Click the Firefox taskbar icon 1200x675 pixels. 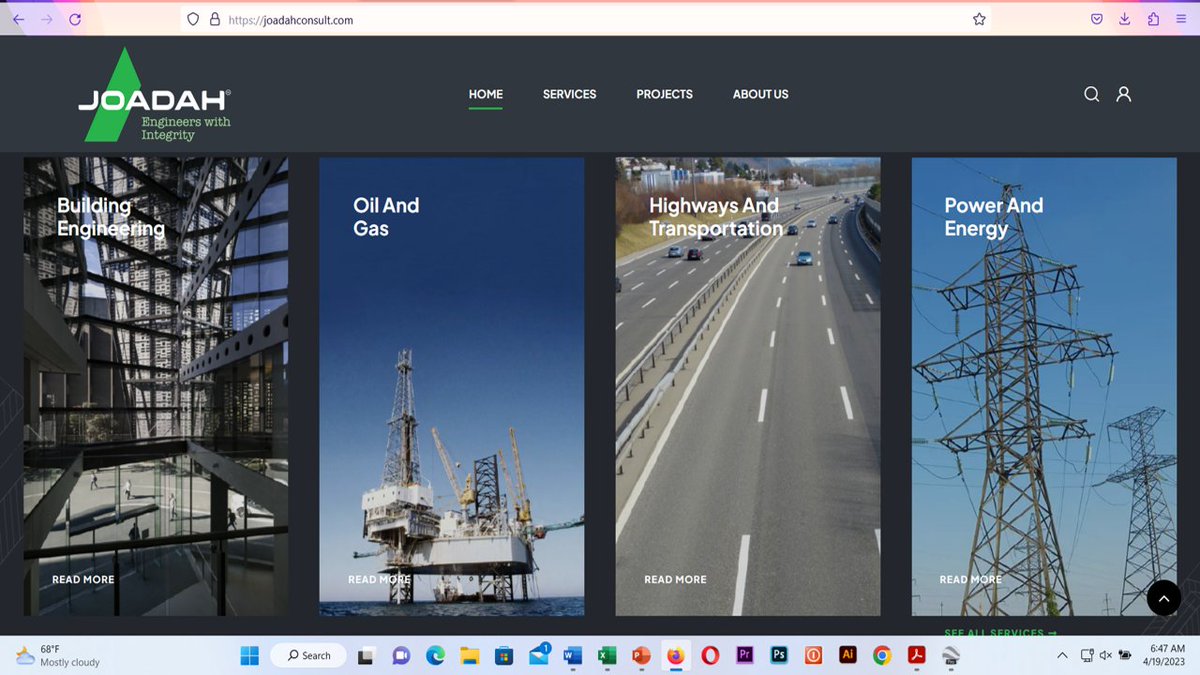(676, 656)
